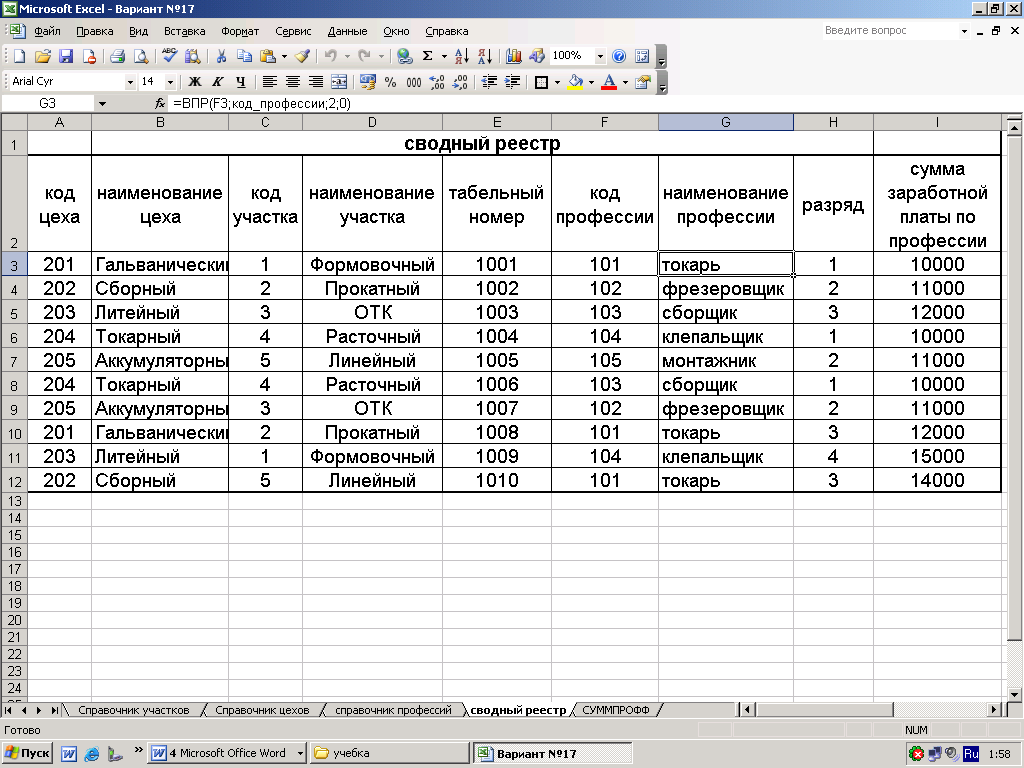
Task: Click the fill color paint bucket
Action: pyautogui.click(x=575, y=82)
